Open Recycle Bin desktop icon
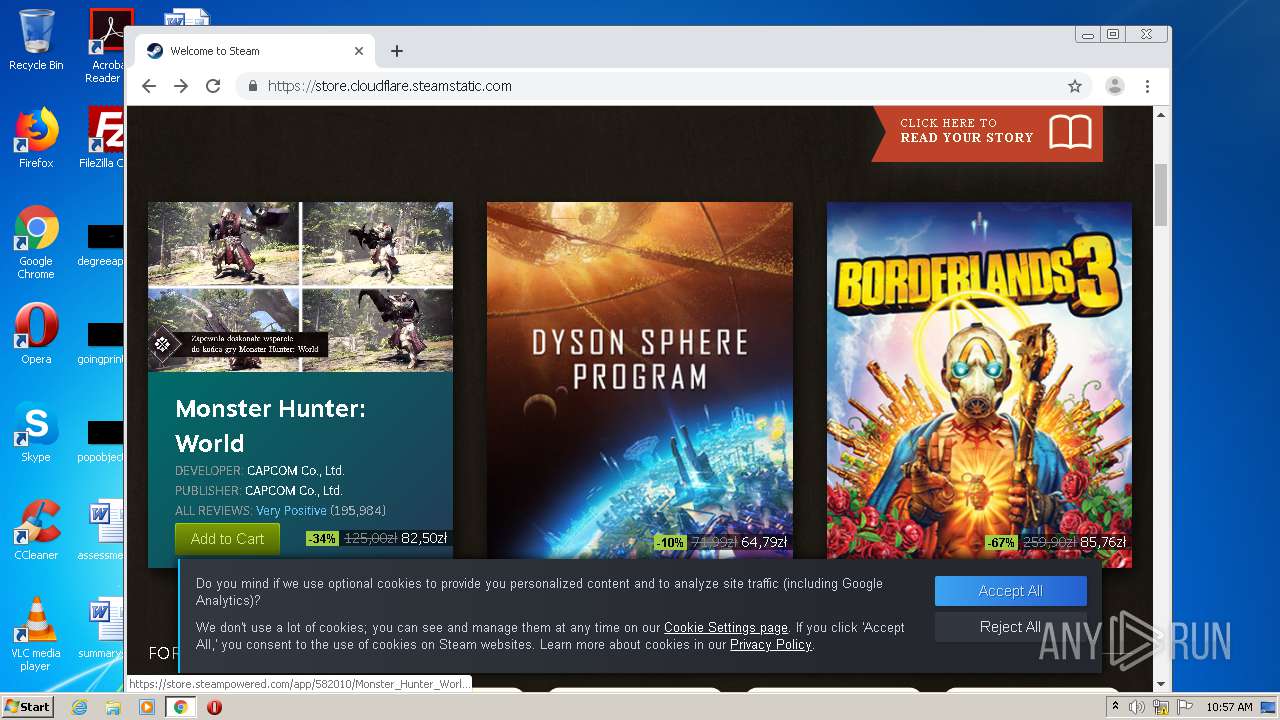 (x=36, y=40)
